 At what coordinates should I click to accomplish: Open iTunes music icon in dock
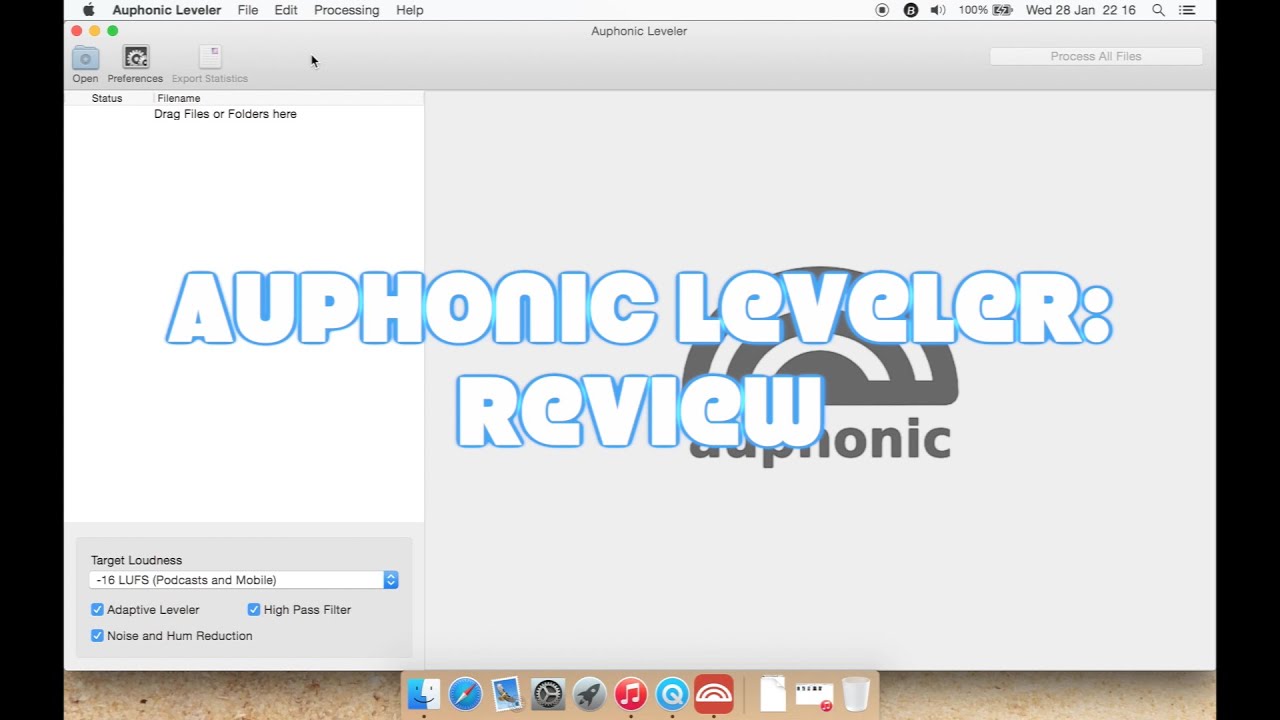click(631, 693)
